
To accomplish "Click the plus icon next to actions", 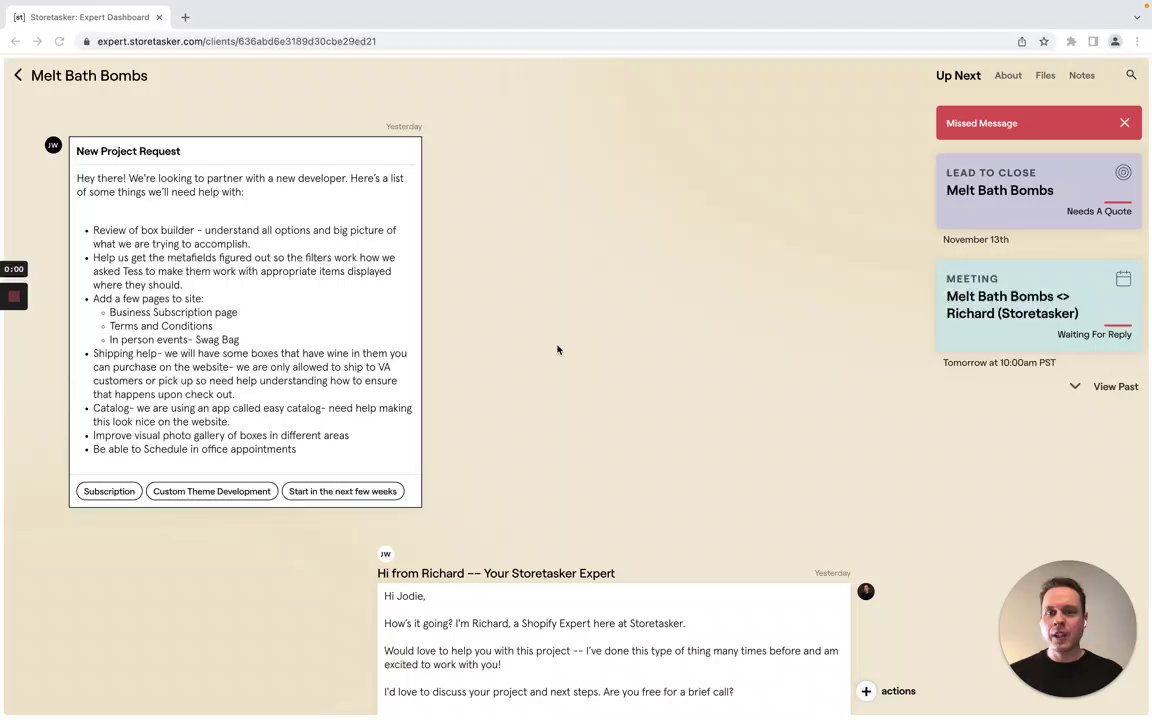I will coord(866,691).
